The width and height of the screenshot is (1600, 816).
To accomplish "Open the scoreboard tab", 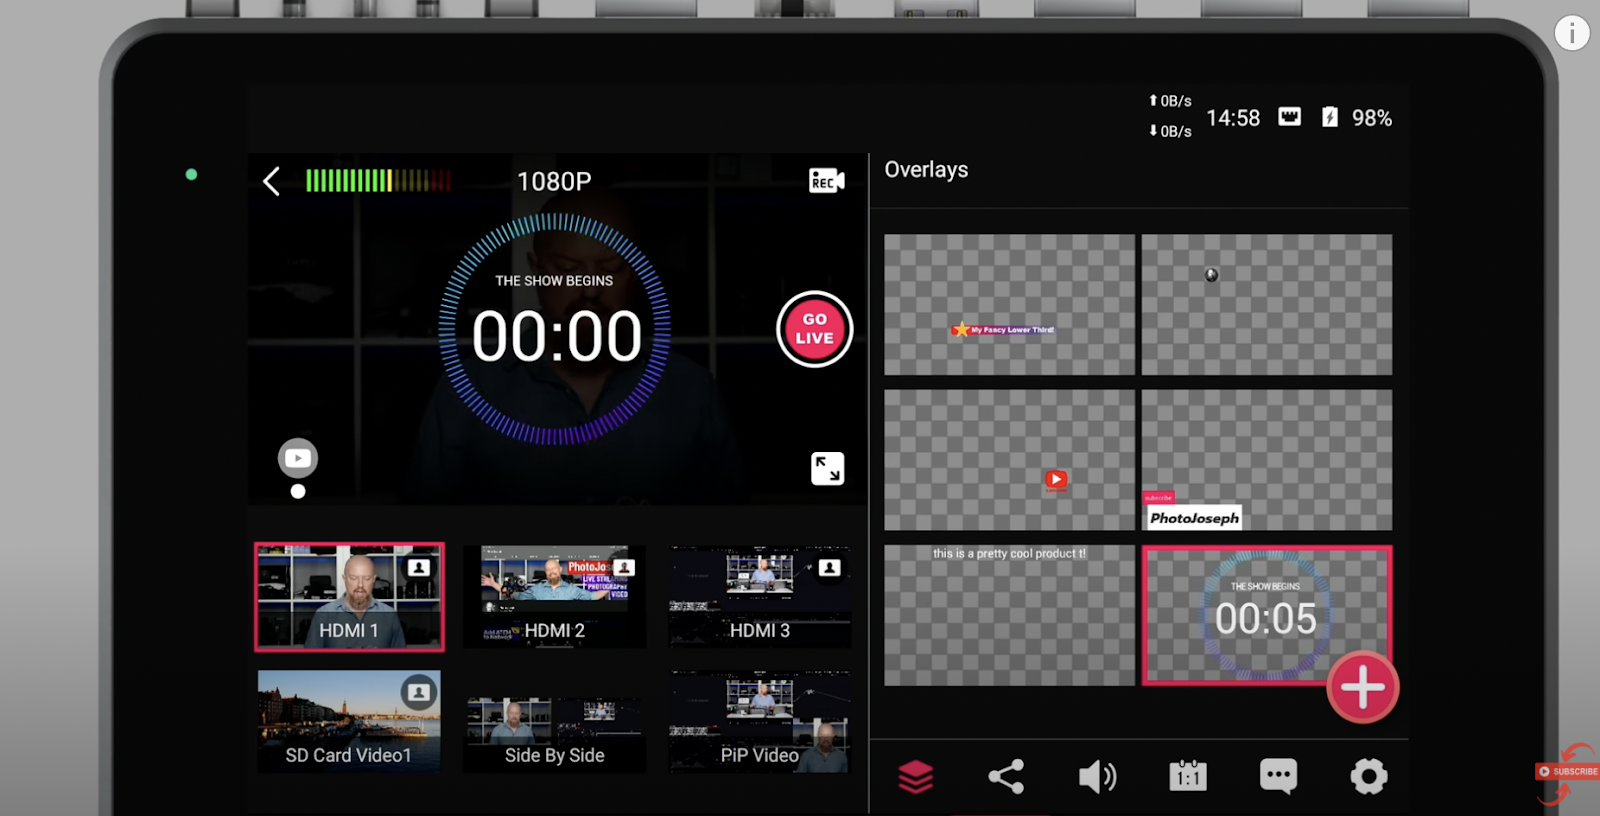I will (x=1188, y=776).
